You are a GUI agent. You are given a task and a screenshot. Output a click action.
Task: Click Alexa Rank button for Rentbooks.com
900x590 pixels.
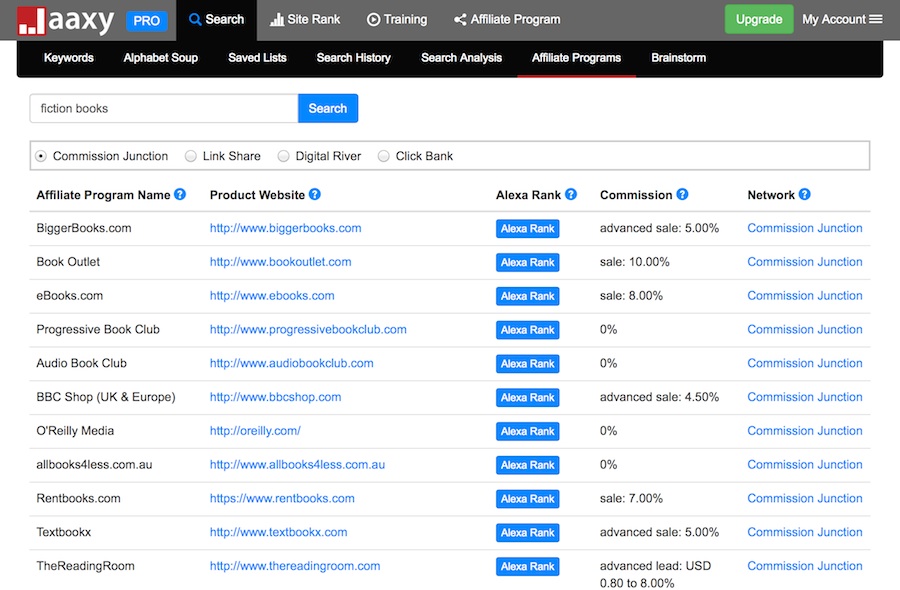click(x=527, y=499)
